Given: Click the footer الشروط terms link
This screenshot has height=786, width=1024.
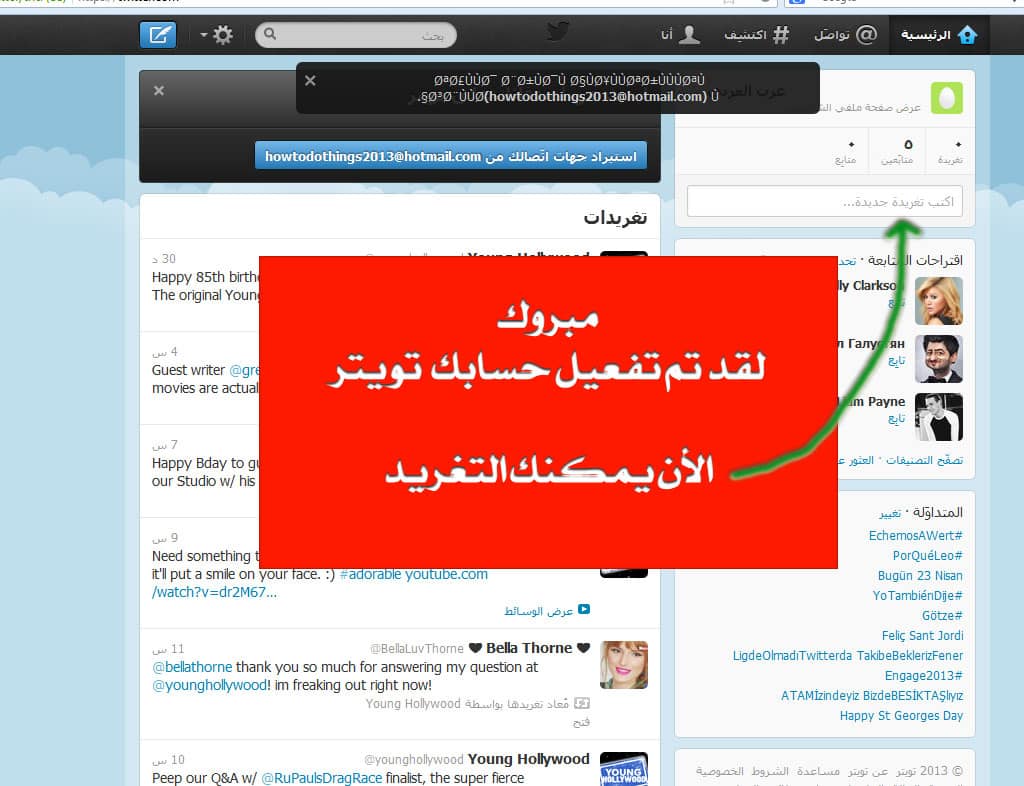Looking at the screenshot, I should [772, 771].
